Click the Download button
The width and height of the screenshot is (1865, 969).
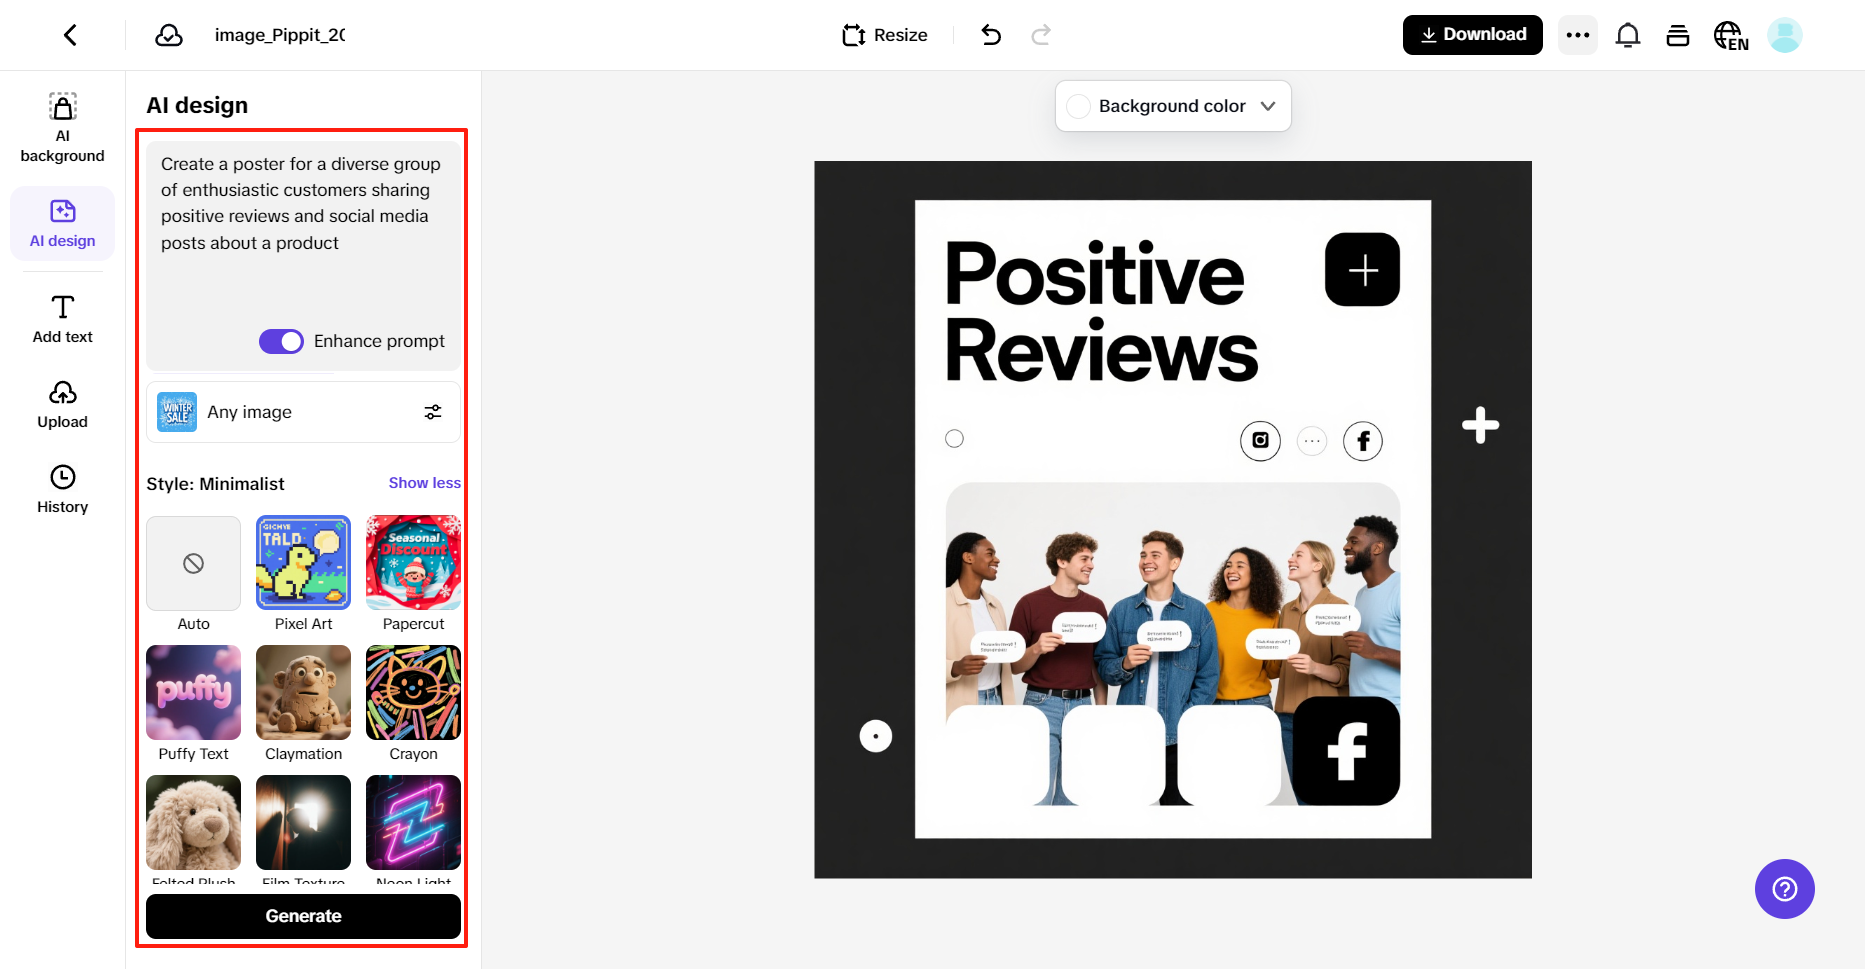1473,35
